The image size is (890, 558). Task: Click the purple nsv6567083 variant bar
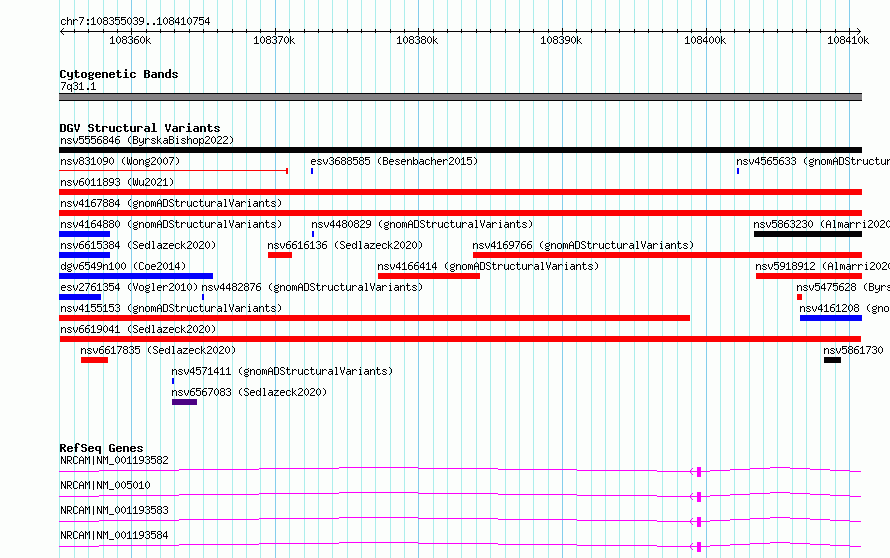(184, 402)
